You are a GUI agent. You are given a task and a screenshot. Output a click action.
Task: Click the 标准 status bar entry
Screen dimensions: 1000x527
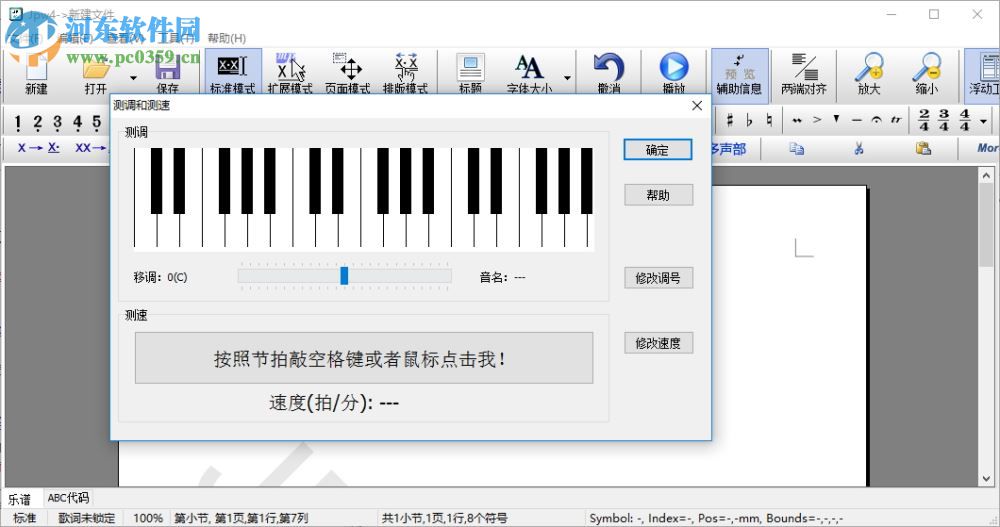point(25,518)
